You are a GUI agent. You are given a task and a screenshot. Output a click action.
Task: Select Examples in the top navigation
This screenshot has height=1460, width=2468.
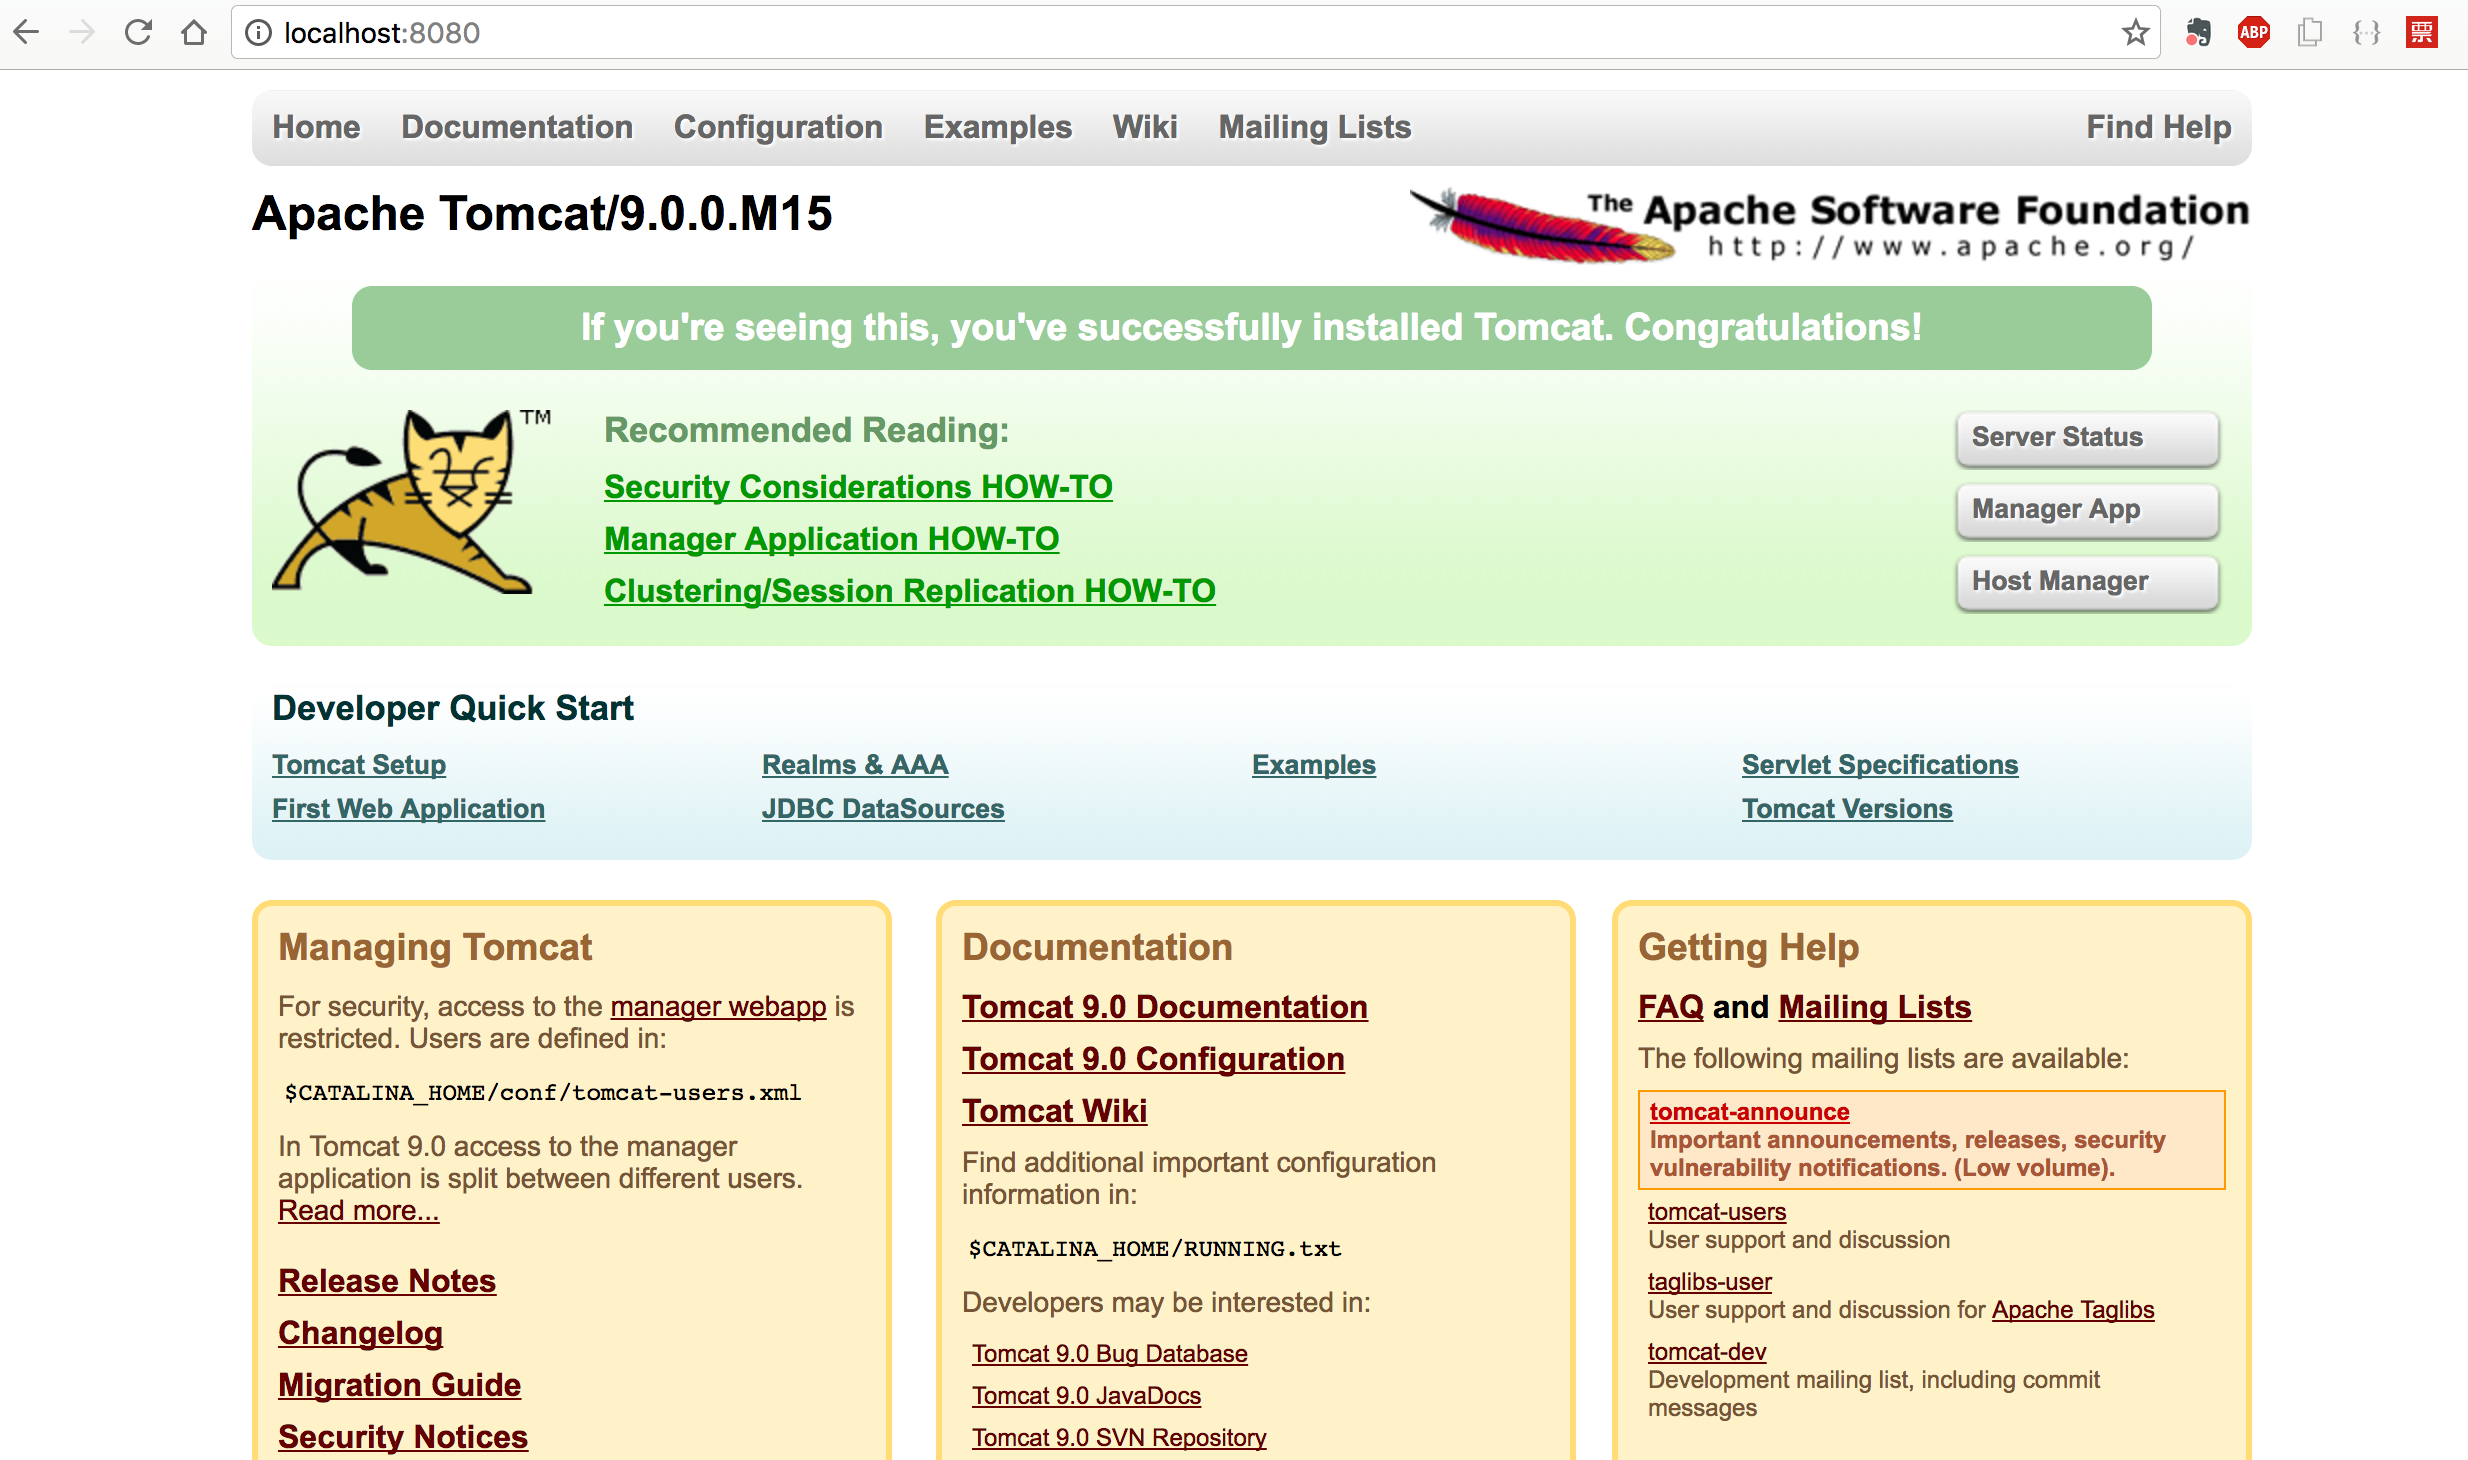998,127
